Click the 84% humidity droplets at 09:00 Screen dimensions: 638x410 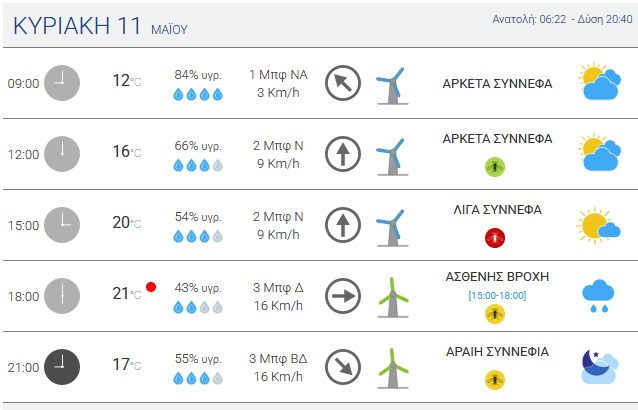[198, 94]
